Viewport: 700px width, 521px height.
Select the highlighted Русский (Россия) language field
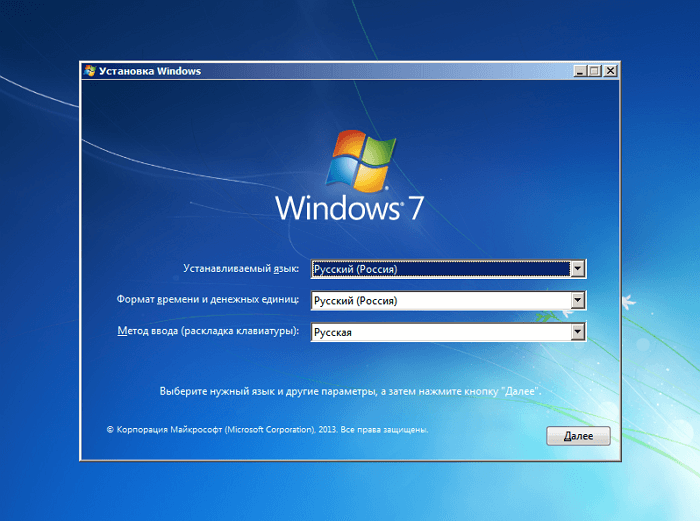click(x=439, y=269)
